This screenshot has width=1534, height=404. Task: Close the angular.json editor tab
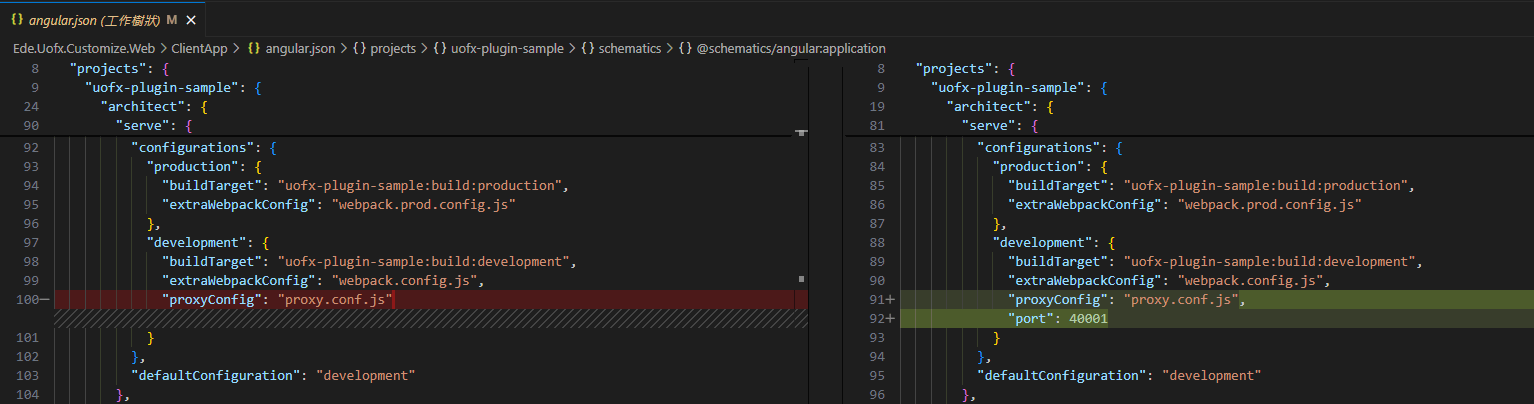coord(191,20)
